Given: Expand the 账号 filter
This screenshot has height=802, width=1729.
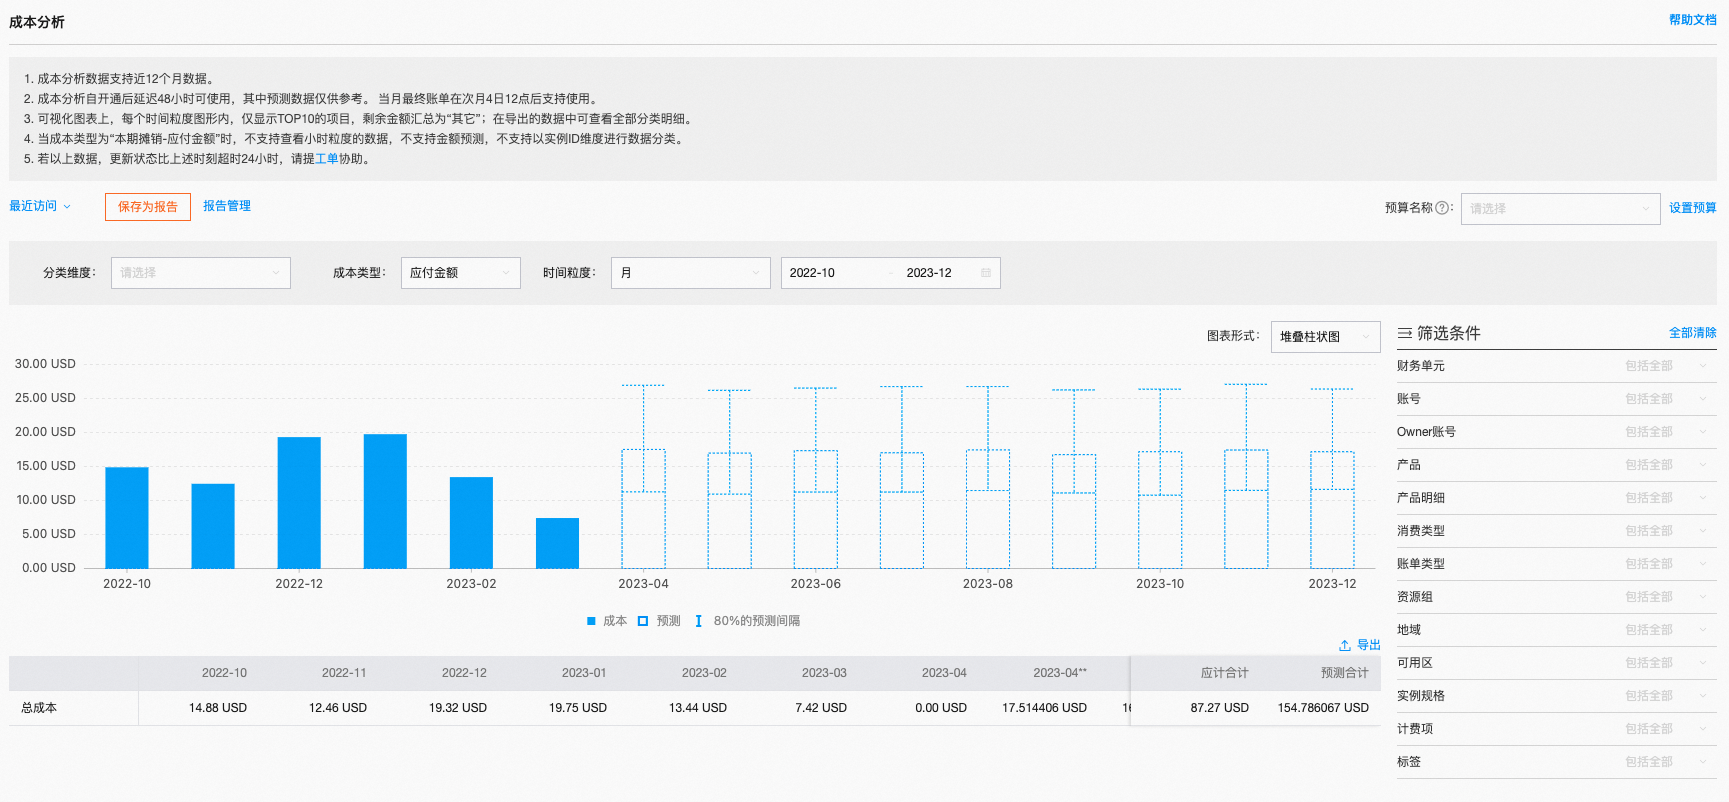Looking at the screenshot, I should coord(1556,399).
